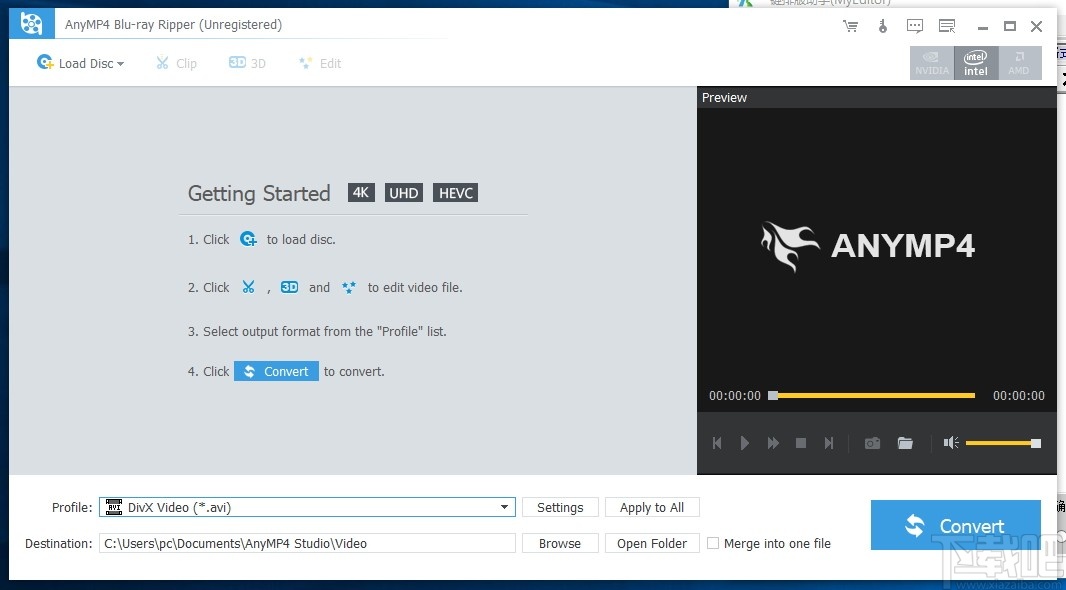Open the snapshot folder icon
This screenshot has width=1066, height=590.
[x=905, y=443]
